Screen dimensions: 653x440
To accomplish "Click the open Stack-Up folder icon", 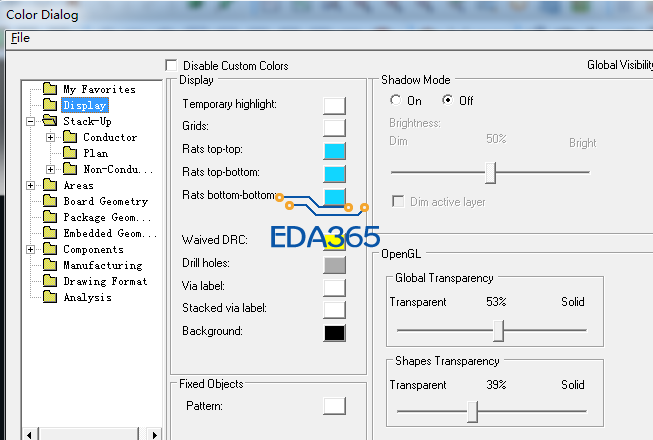I will pyautogui.click(x=50, y=121).
